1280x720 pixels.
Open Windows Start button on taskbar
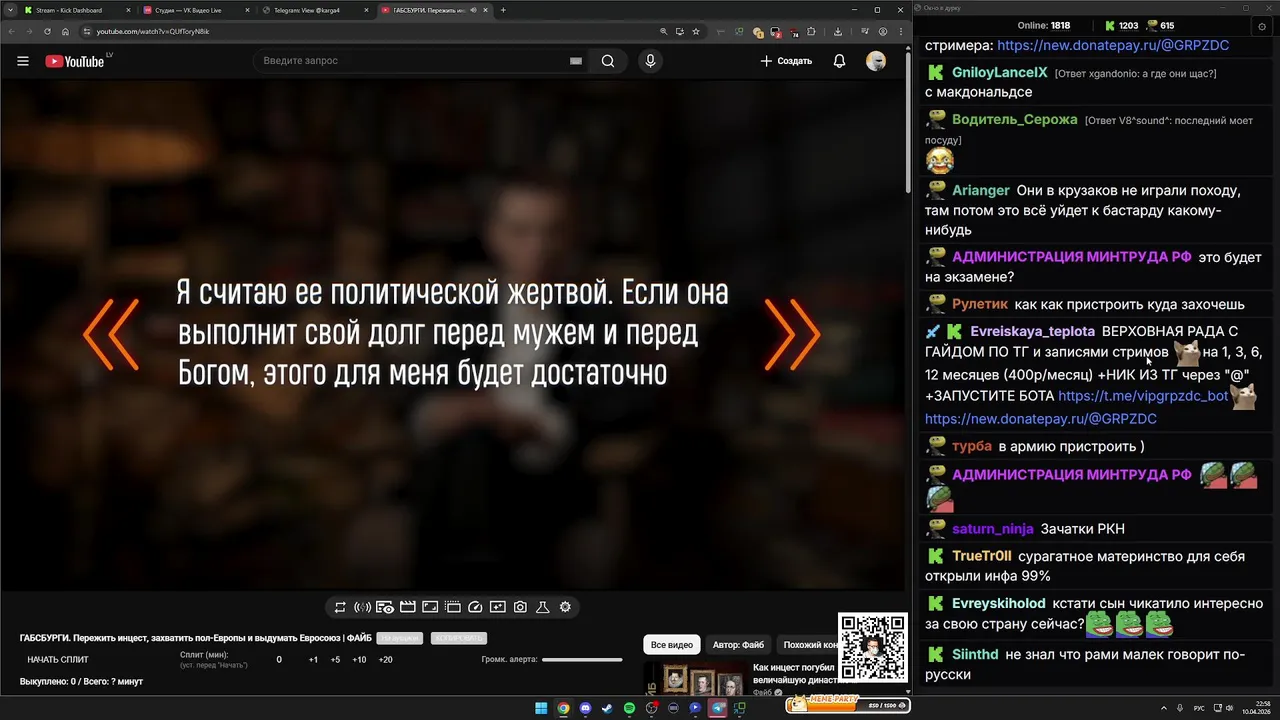[x=541, y=708]
